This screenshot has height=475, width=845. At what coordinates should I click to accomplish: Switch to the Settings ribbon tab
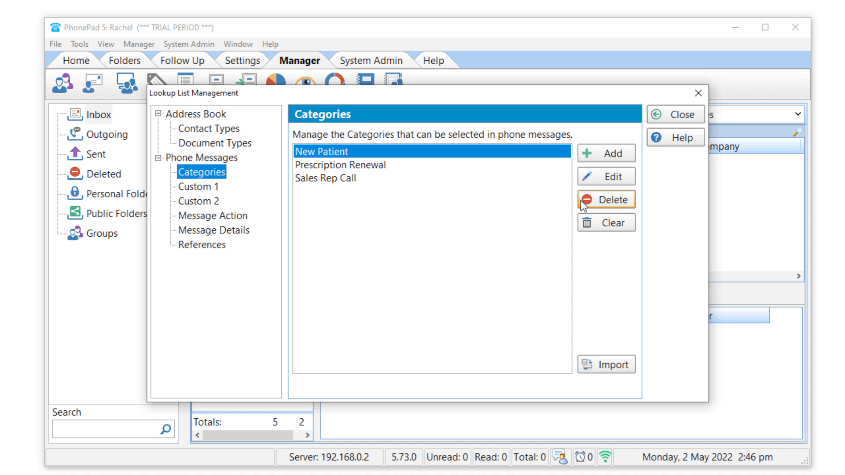pyautogui.click(x=243, y=60)
